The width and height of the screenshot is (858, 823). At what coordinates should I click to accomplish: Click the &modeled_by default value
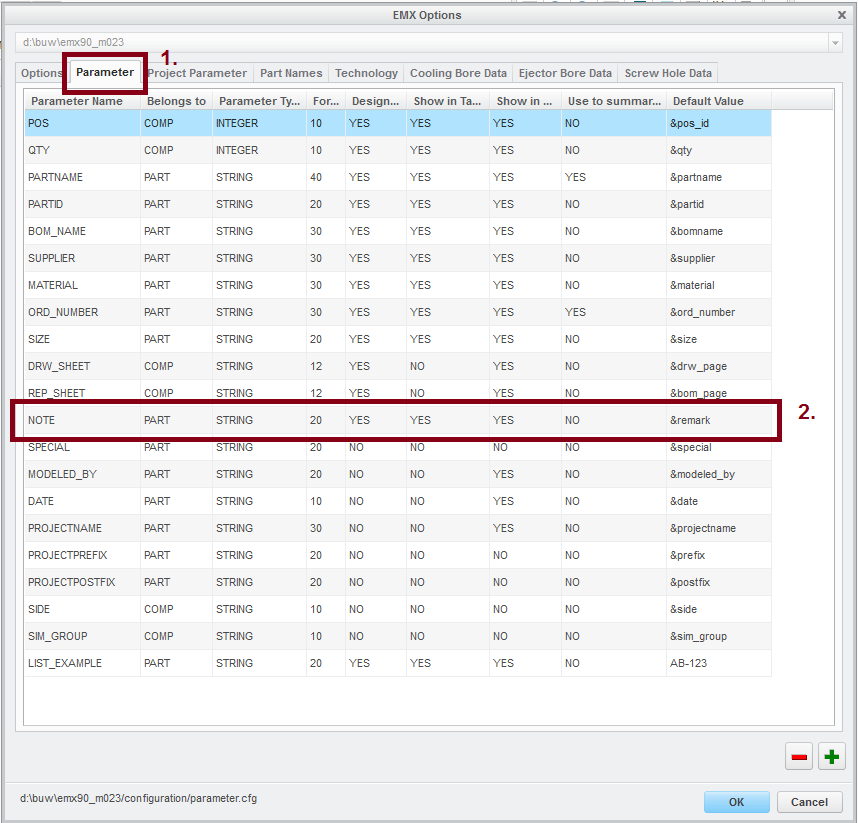click(702, 474)
